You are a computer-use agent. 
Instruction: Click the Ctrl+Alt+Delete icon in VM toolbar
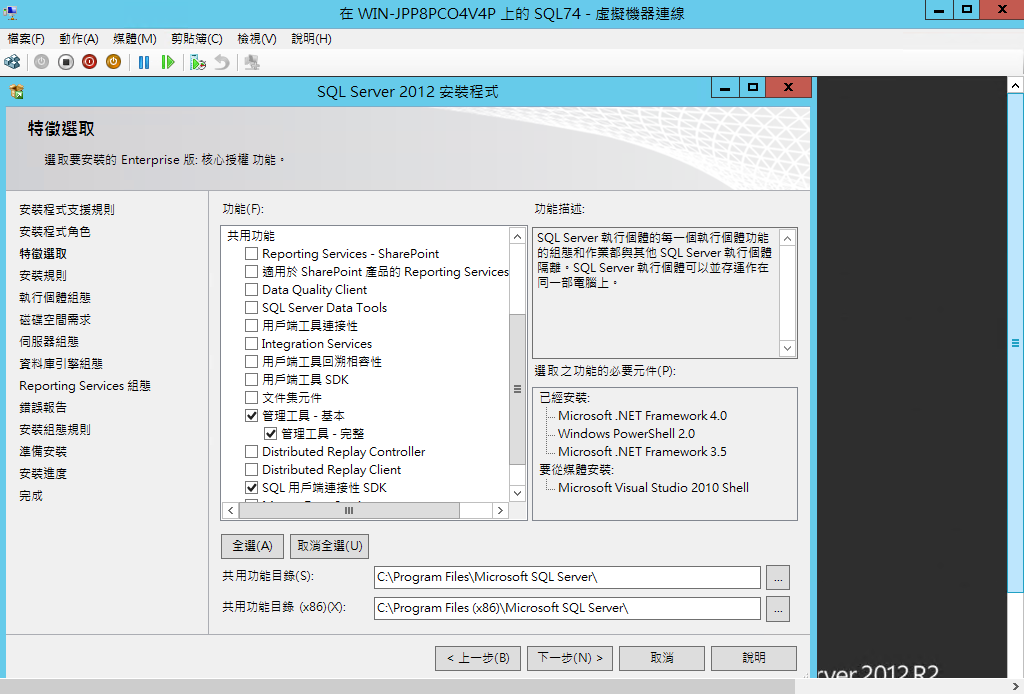(x=12, y=62)
